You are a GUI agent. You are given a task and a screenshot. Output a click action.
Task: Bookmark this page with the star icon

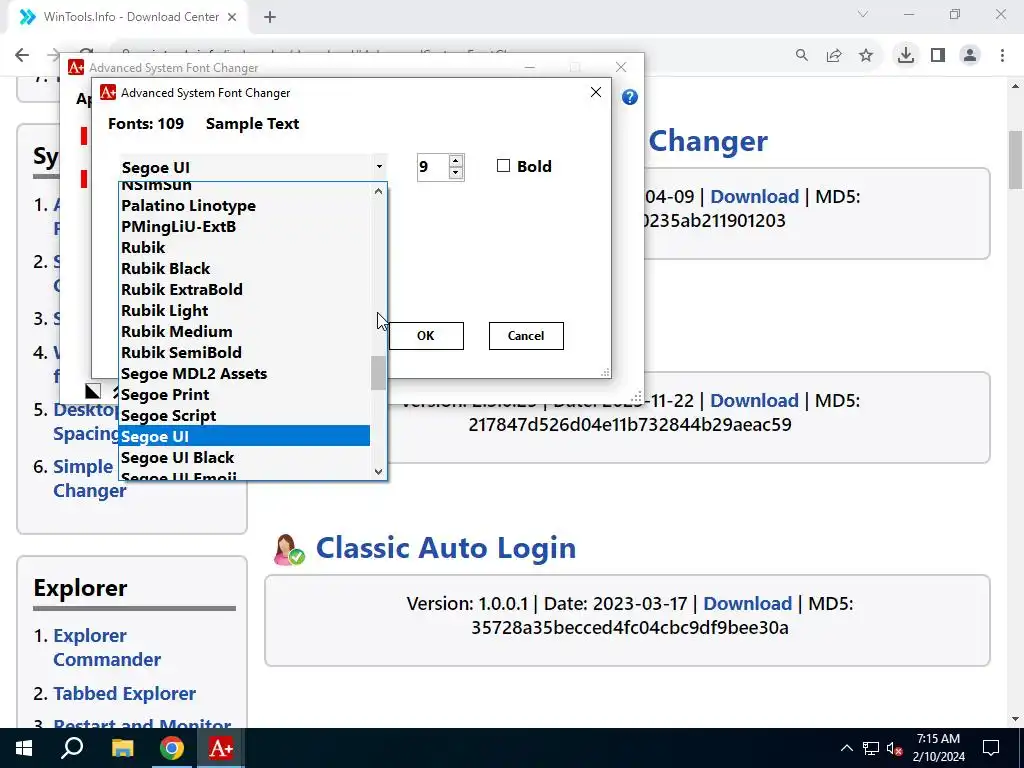click(866, 56)
